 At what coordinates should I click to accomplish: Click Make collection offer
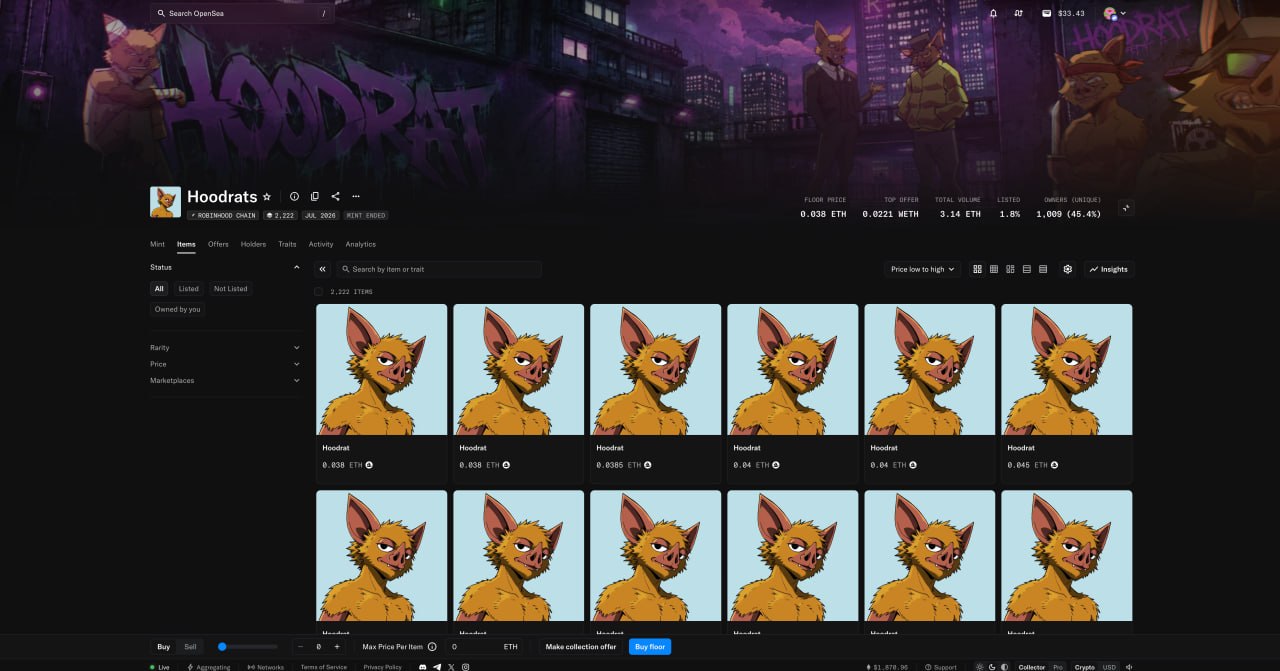(x=581, y=647)
